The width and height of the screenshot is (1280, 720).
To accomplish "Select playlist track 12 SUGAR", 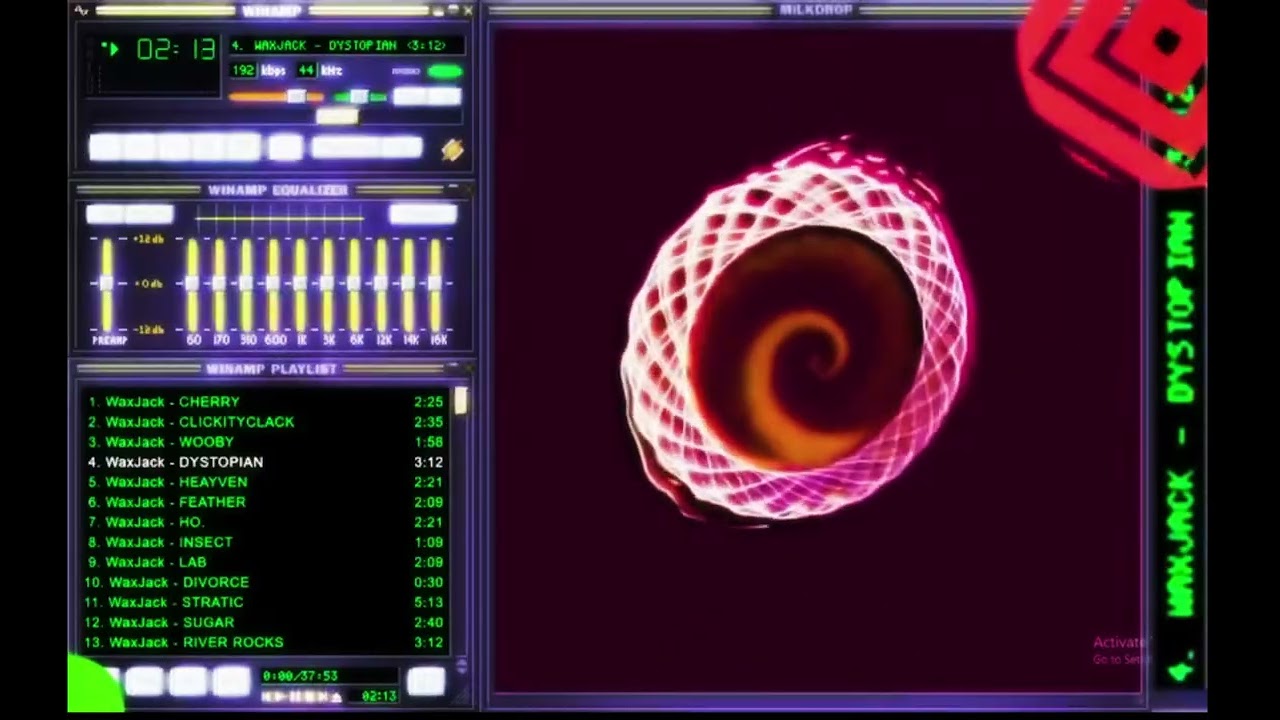I will [x=265, y=622].
